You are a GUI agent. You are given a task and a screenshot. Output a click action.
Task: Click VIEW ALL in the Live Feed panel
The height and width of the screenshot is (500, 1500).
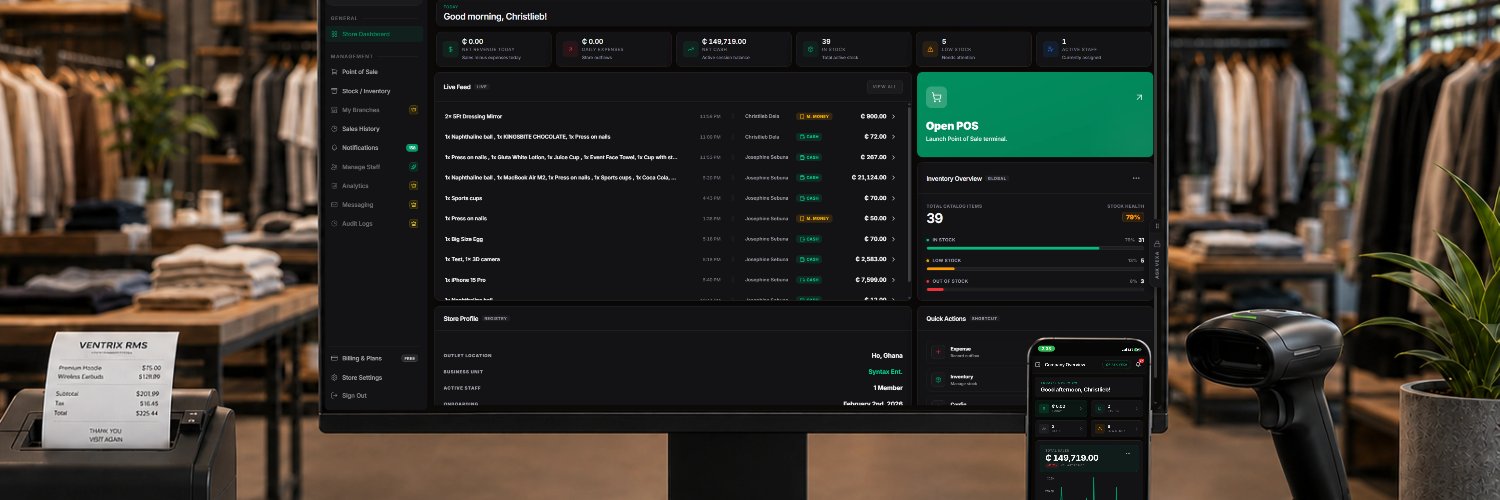(x=884, y=87)
